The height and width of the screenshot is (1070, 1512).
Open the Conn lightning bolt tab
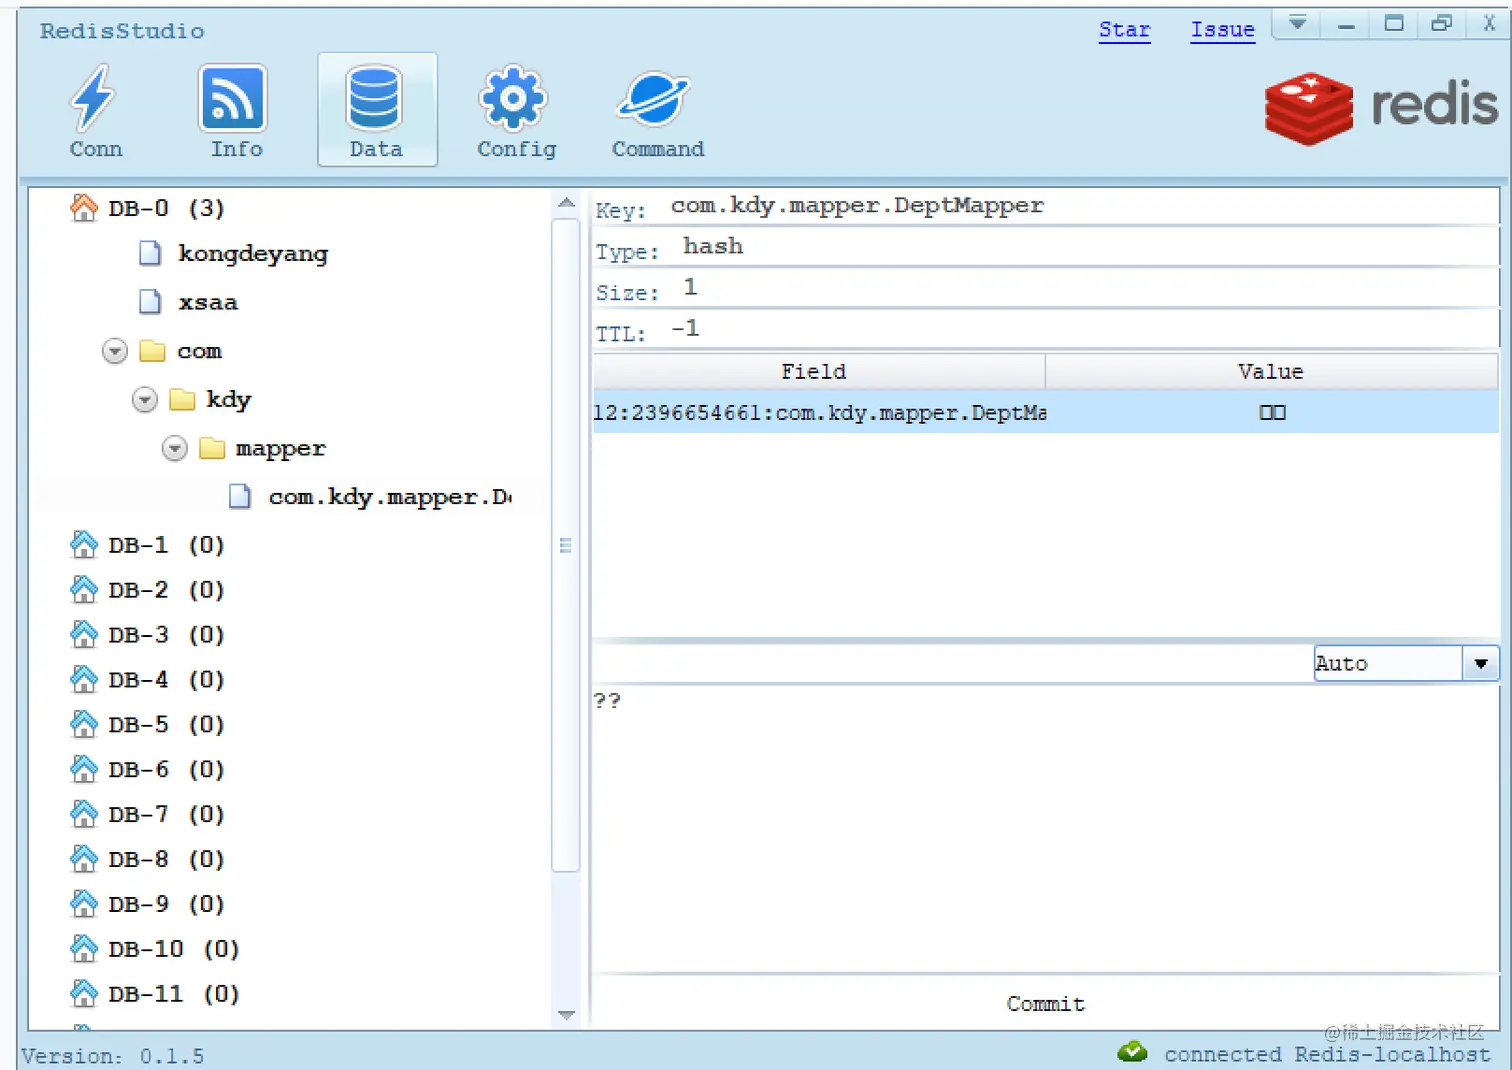click(95, 110)
